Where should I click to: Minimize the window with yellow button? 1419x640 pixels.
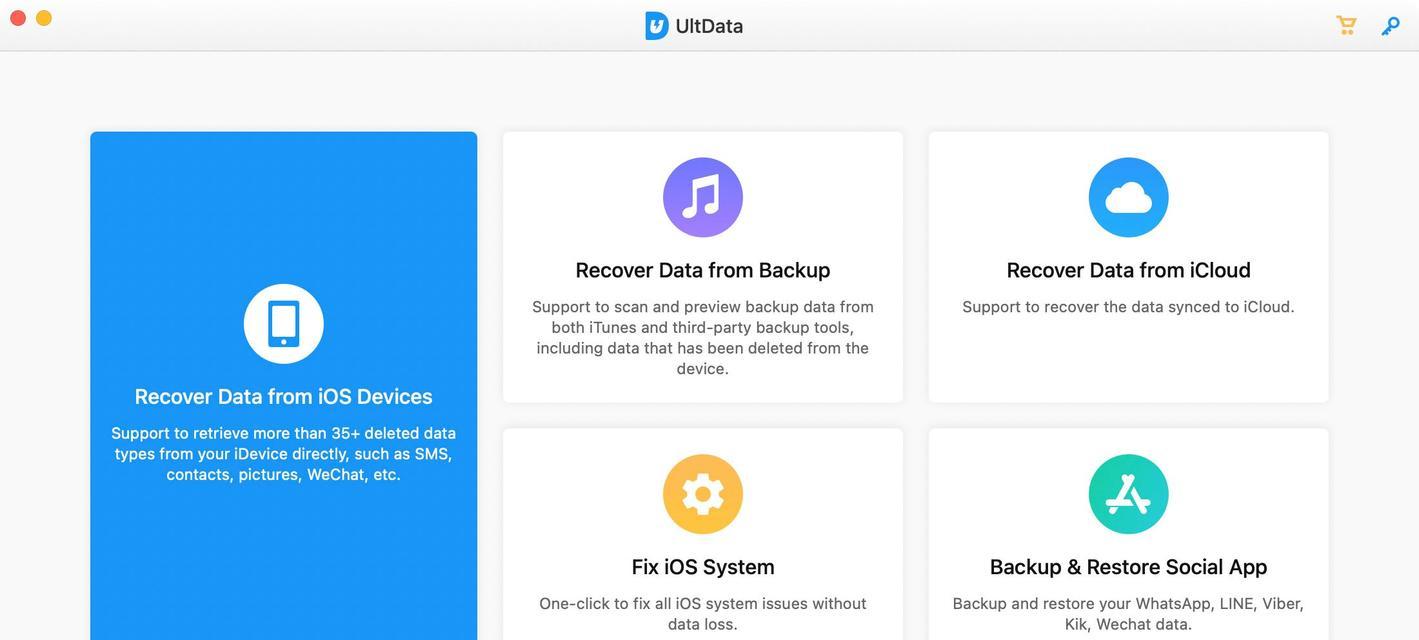pyautogui.click(x=44, y=18)
